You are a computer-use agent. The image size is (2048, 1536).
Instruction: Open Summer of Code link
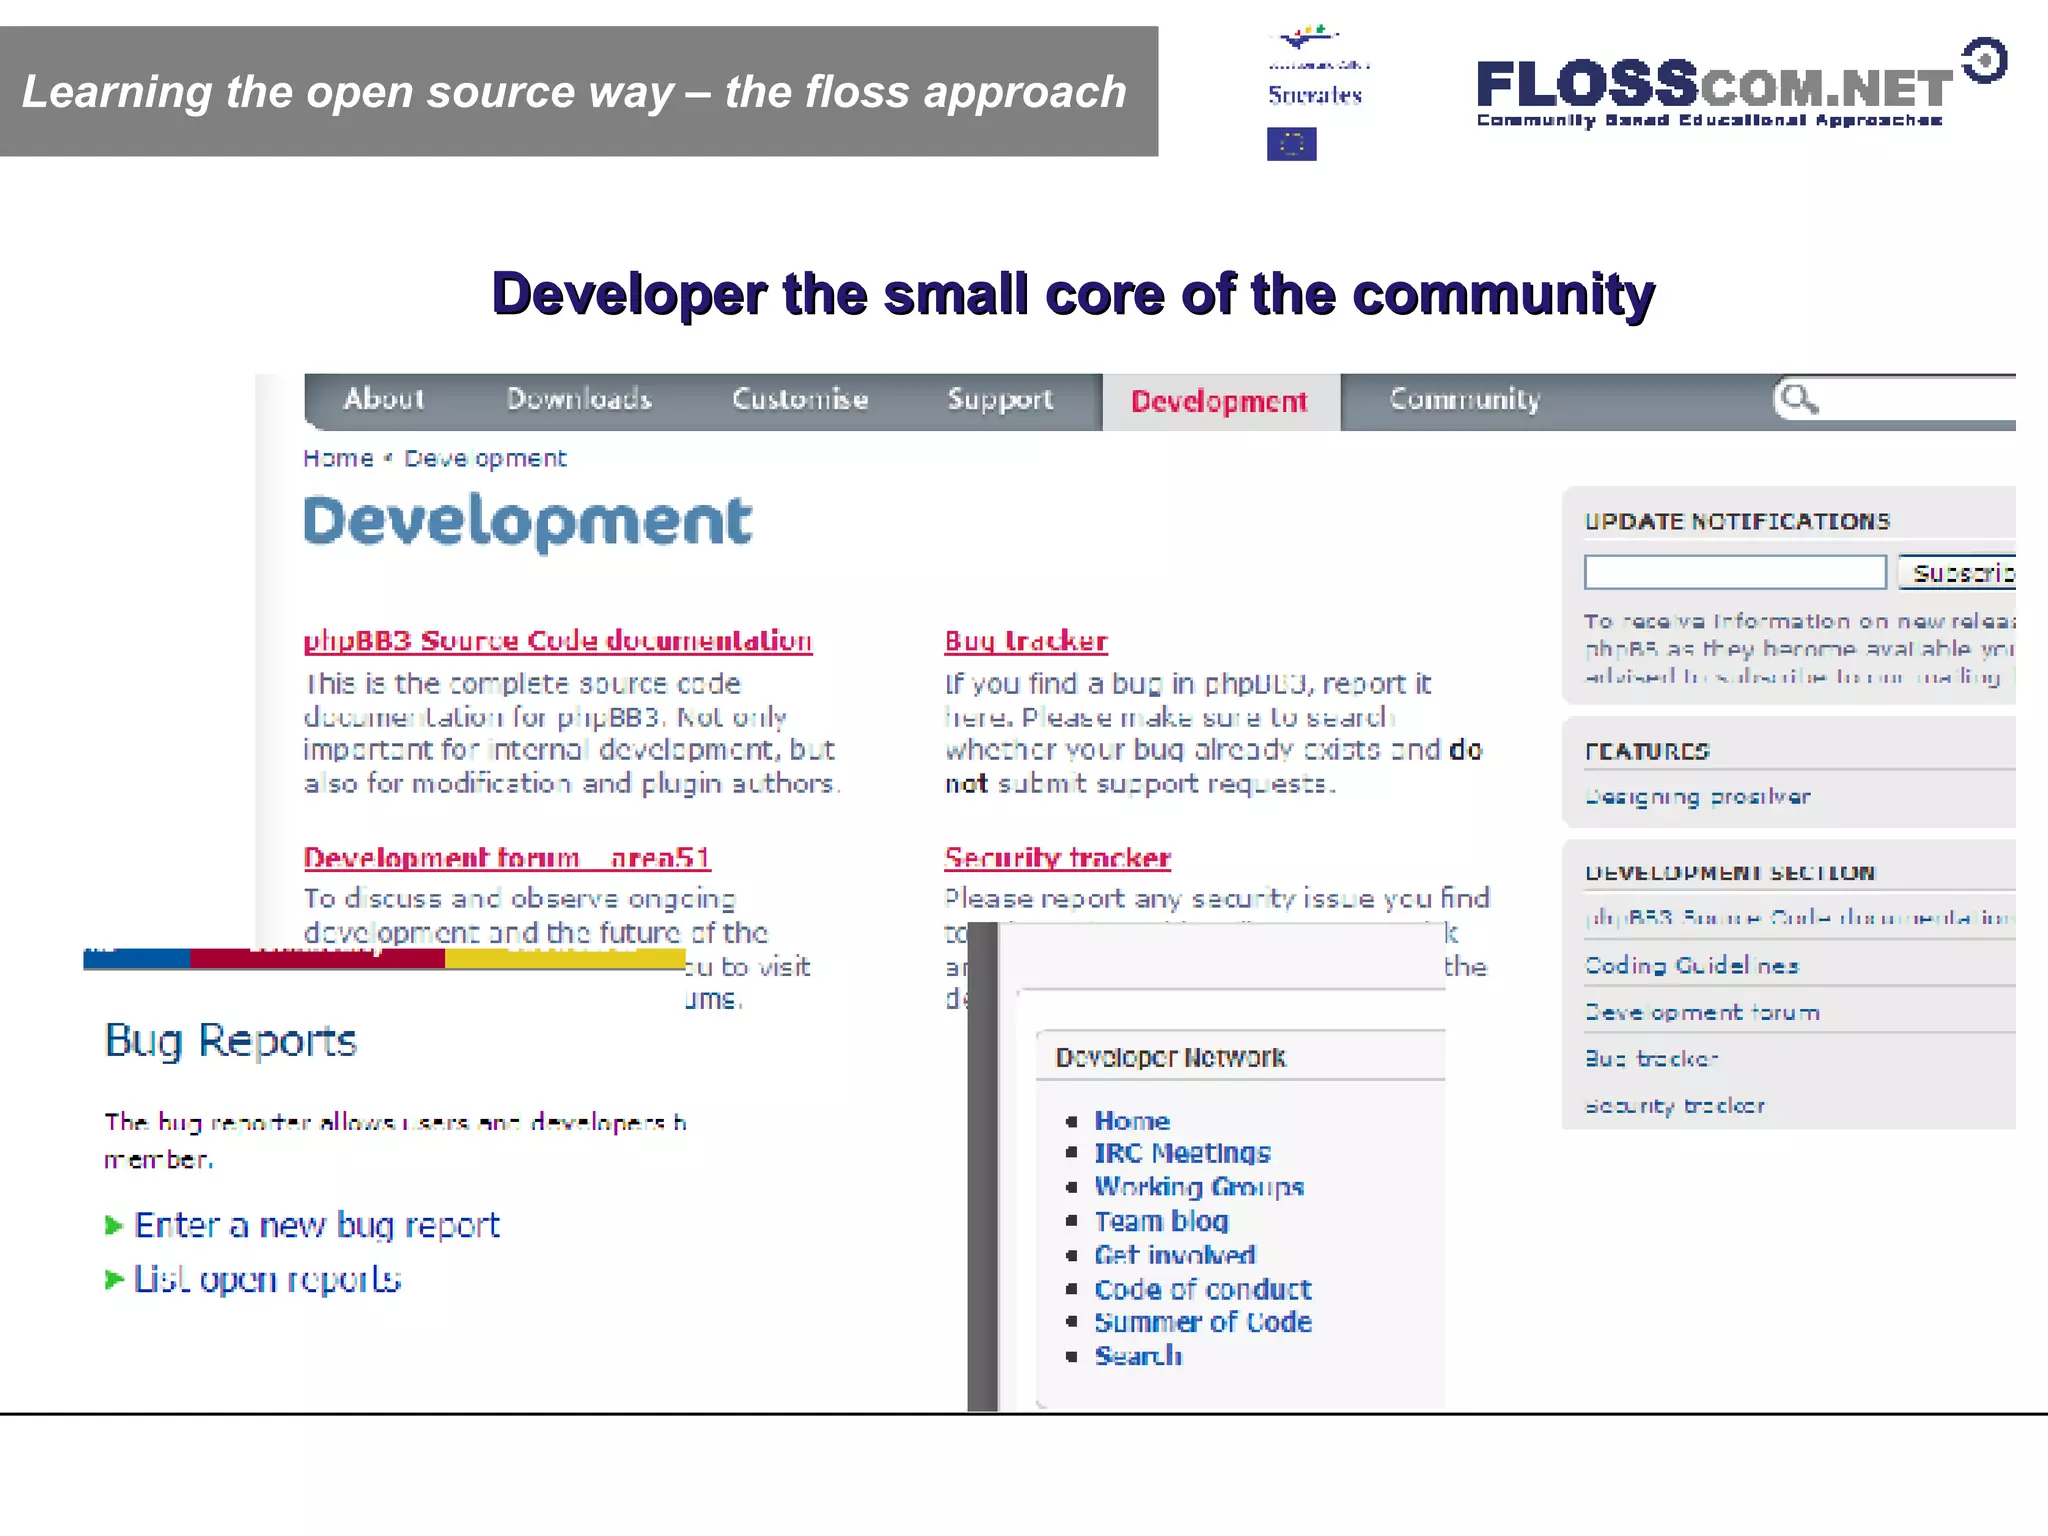tap(1203, 1322)
